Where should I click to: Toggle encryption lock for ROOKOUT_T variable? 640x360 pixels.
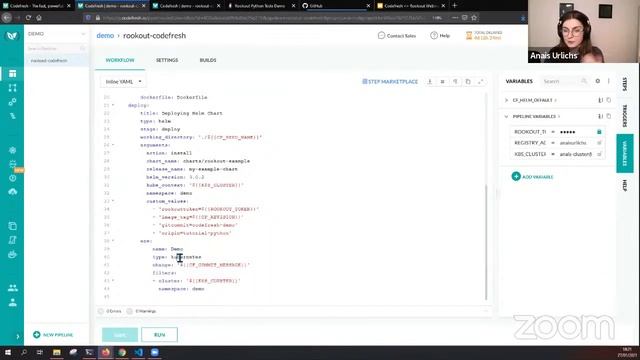pyautogui.click(x=599, y=132)
